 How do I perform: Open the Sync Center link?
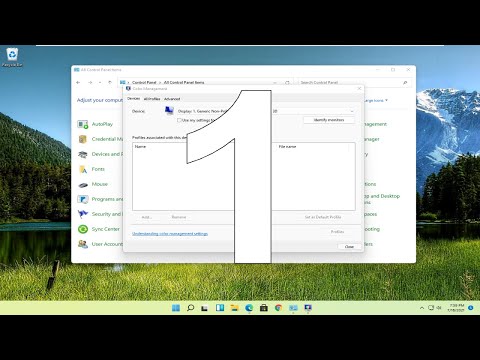[x=106, y=229]
